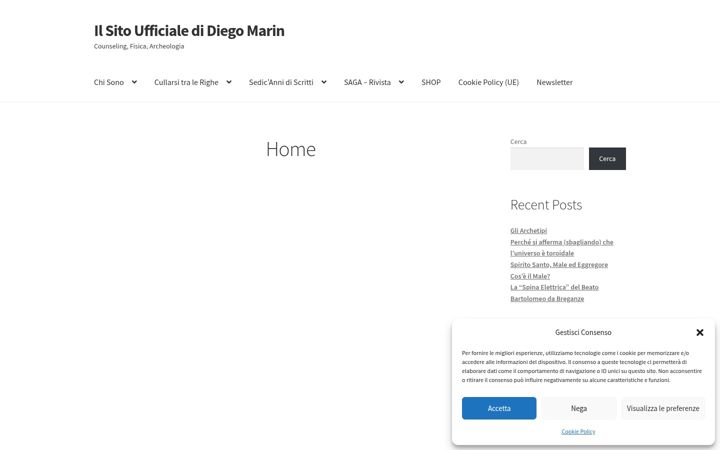Open the Newsletter page
The width and height of the screenshot is (720, 450).
(x=554, y=82)
